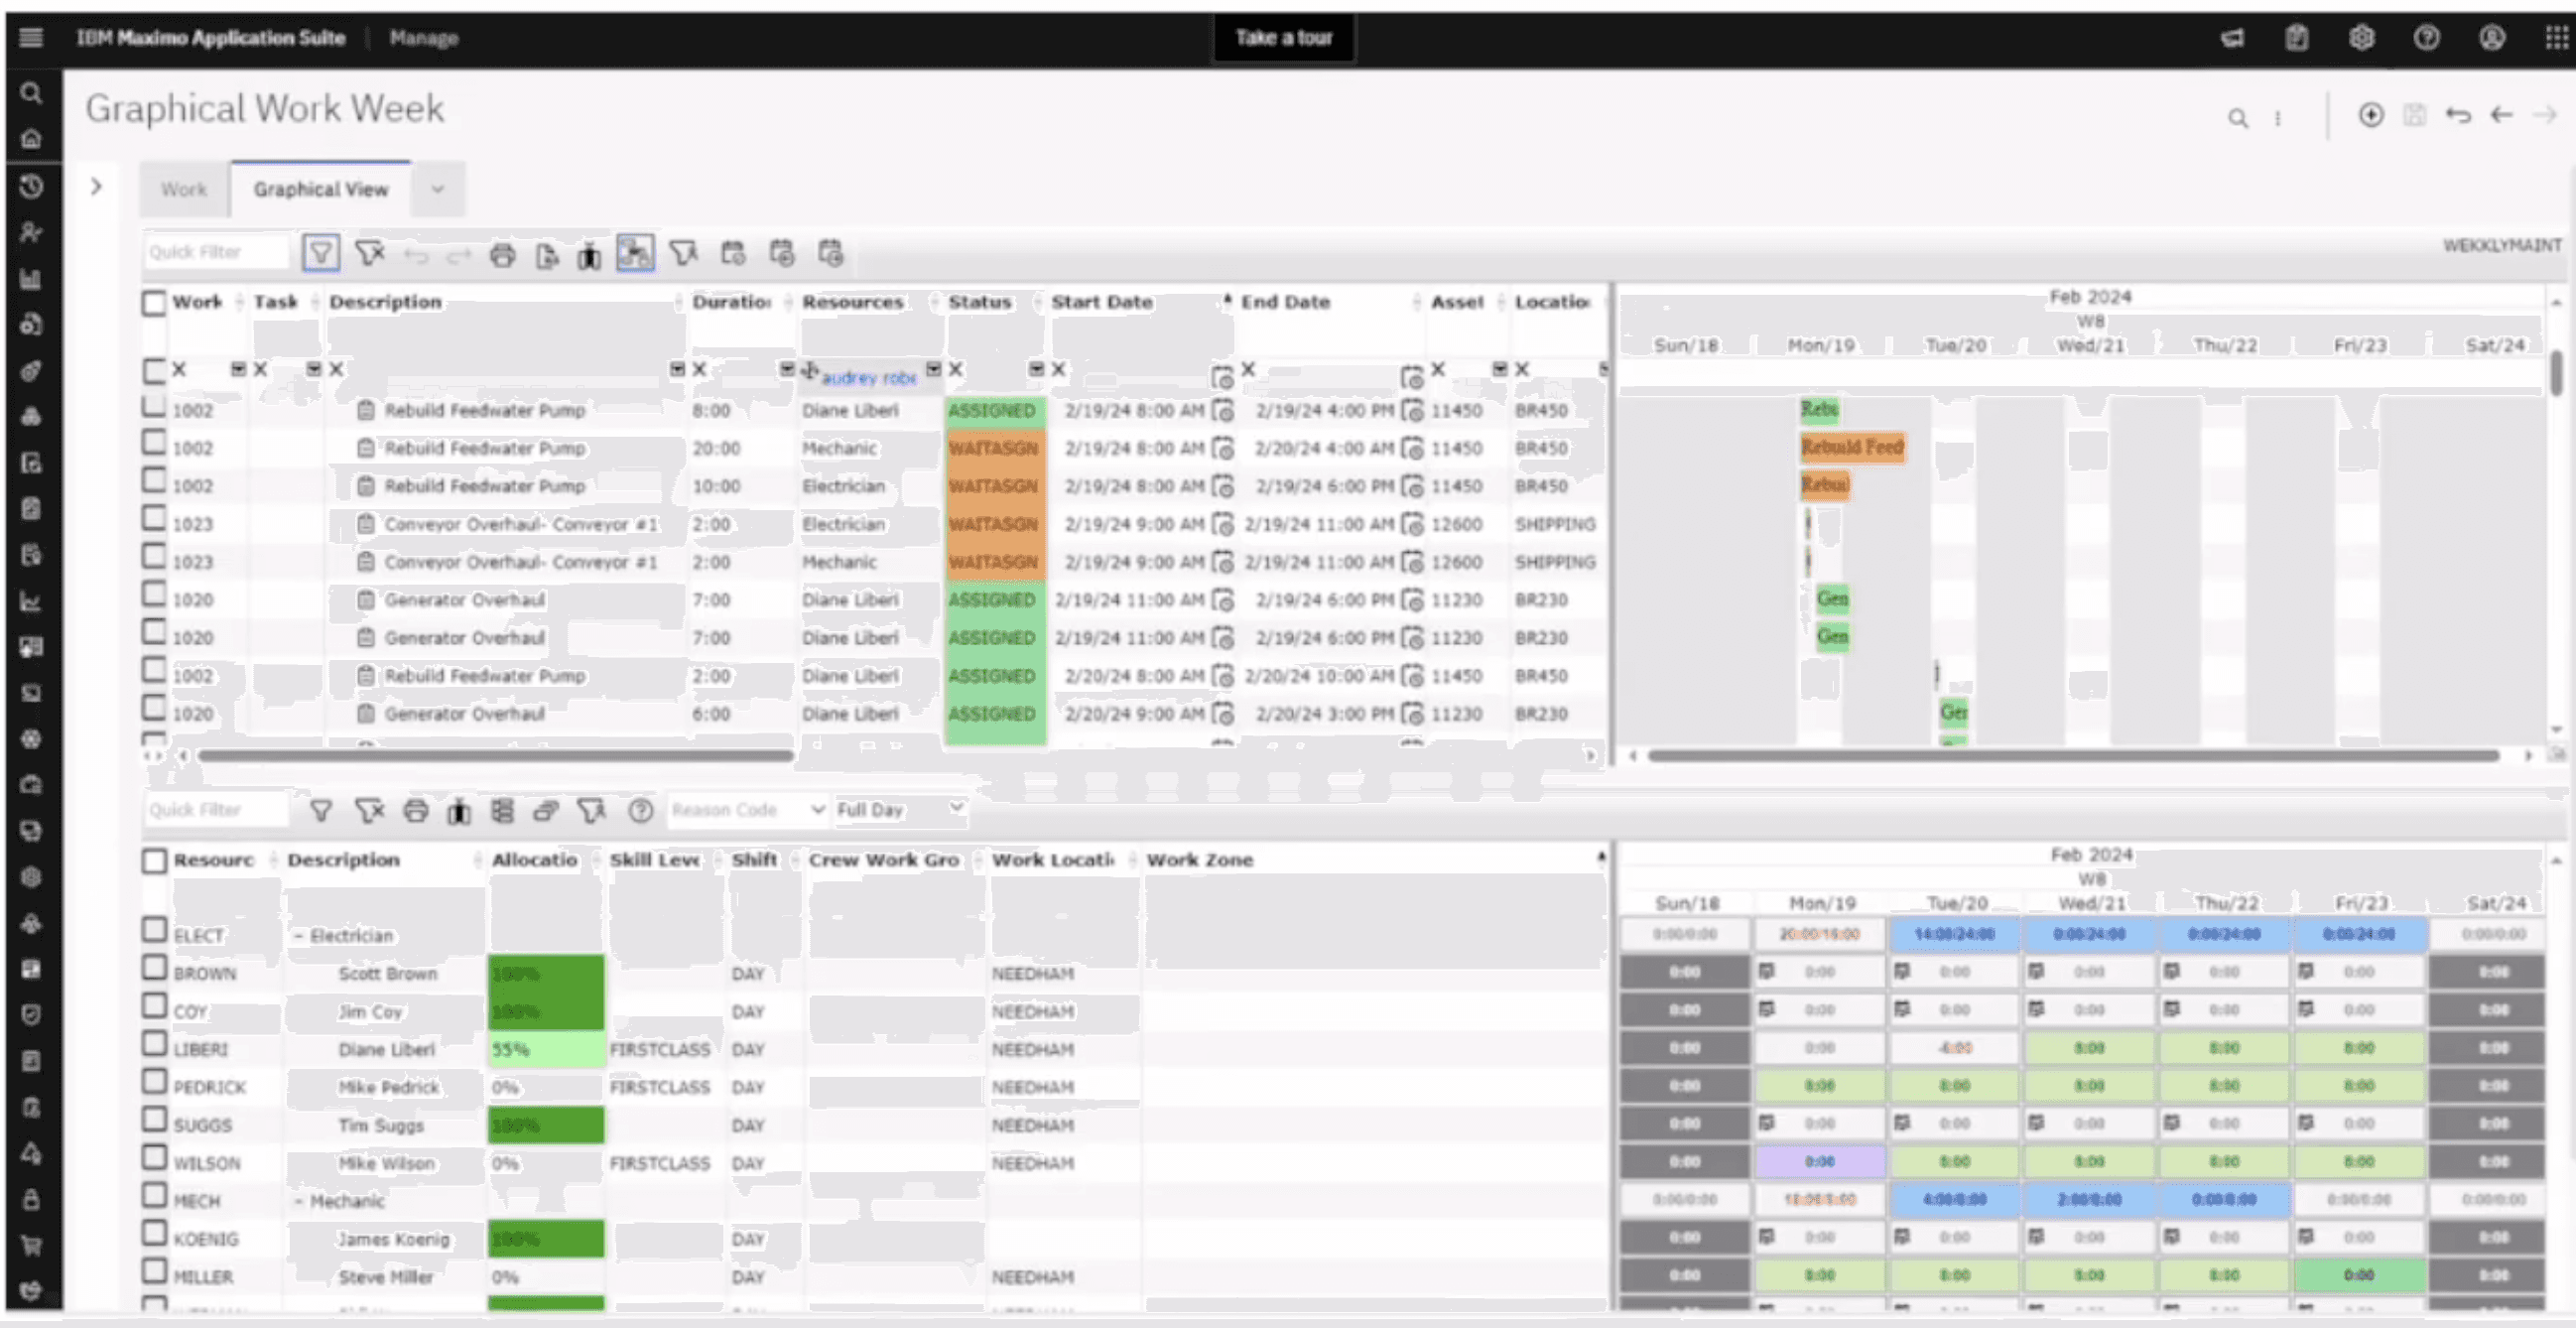
Task: Open the Full Day dropdown
Action: pos(900,809)
